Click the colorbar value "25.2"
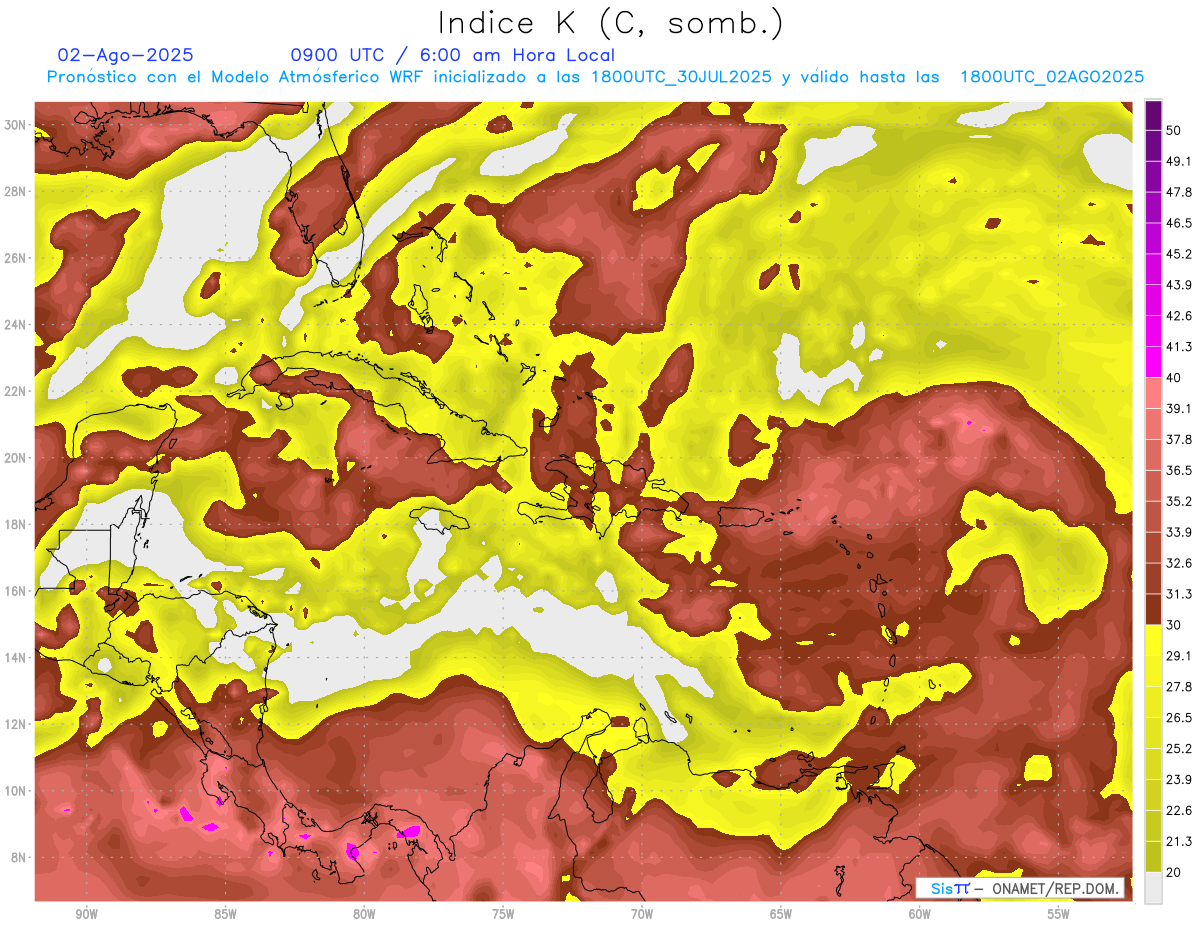Image resolution: width=1200 pixels, height=927 pixels. pyautogui.click(x=1179, y=749)
